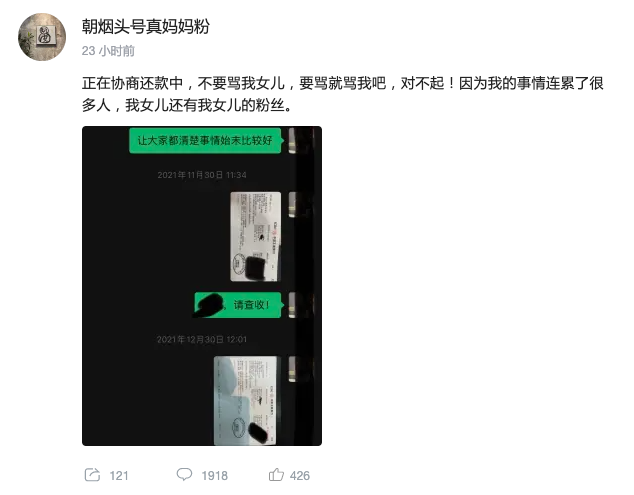Click the repost count 121
This screenshot has width=634, height=495.
click(119, 476)
